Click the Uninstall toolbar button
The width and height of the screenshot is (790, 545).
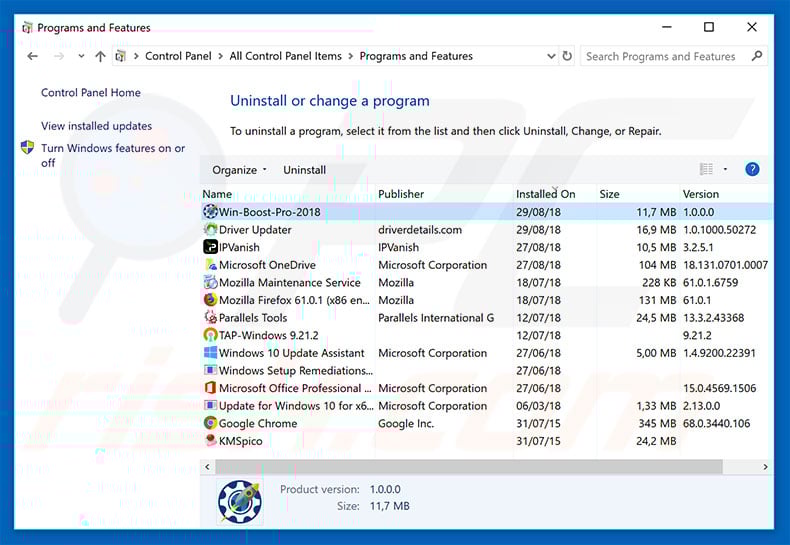(x=304, y=170)
